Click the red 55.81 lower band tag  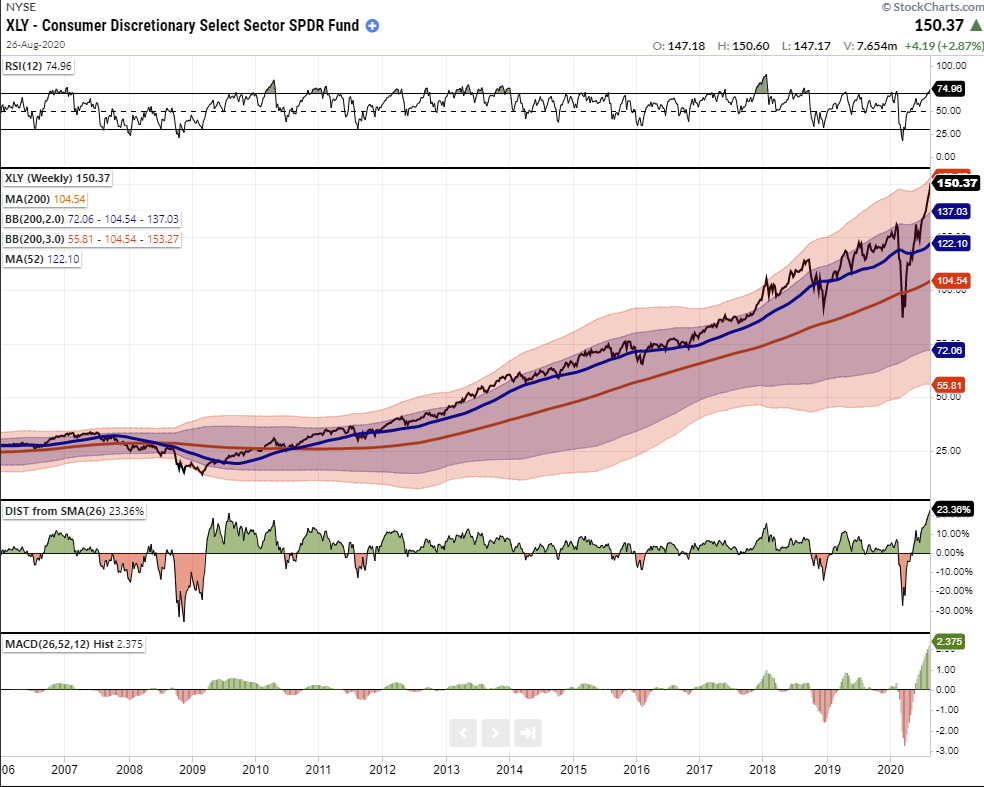point(949,385)
